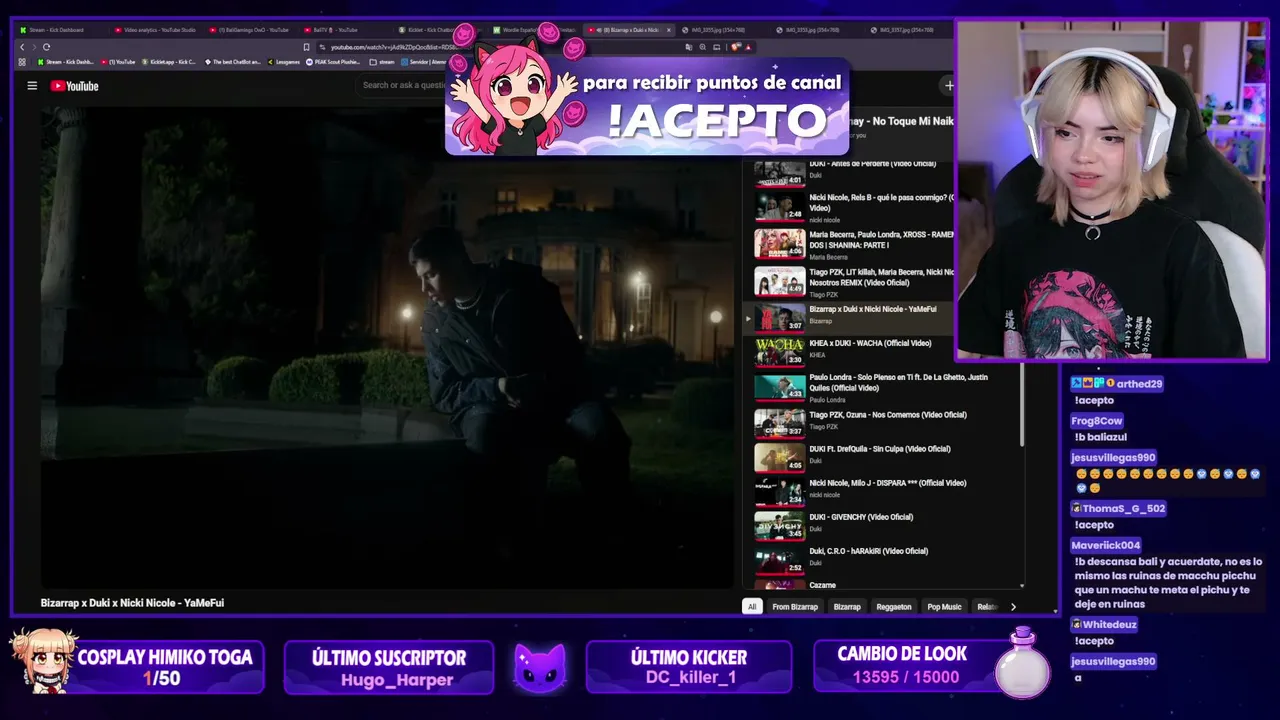Play DUKI - GIVENCHY (Video Oficial)
The image size is (1280, 720).
click(x=861, y=517)
